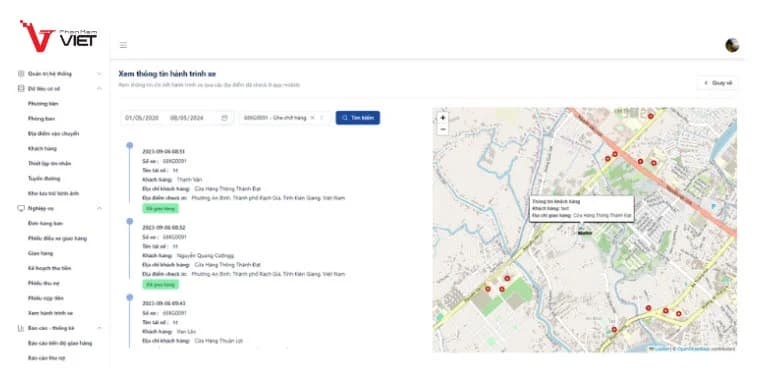Screen dimensions: 765x387
Task: Click the Quay về back button
Action: (717, 83)
